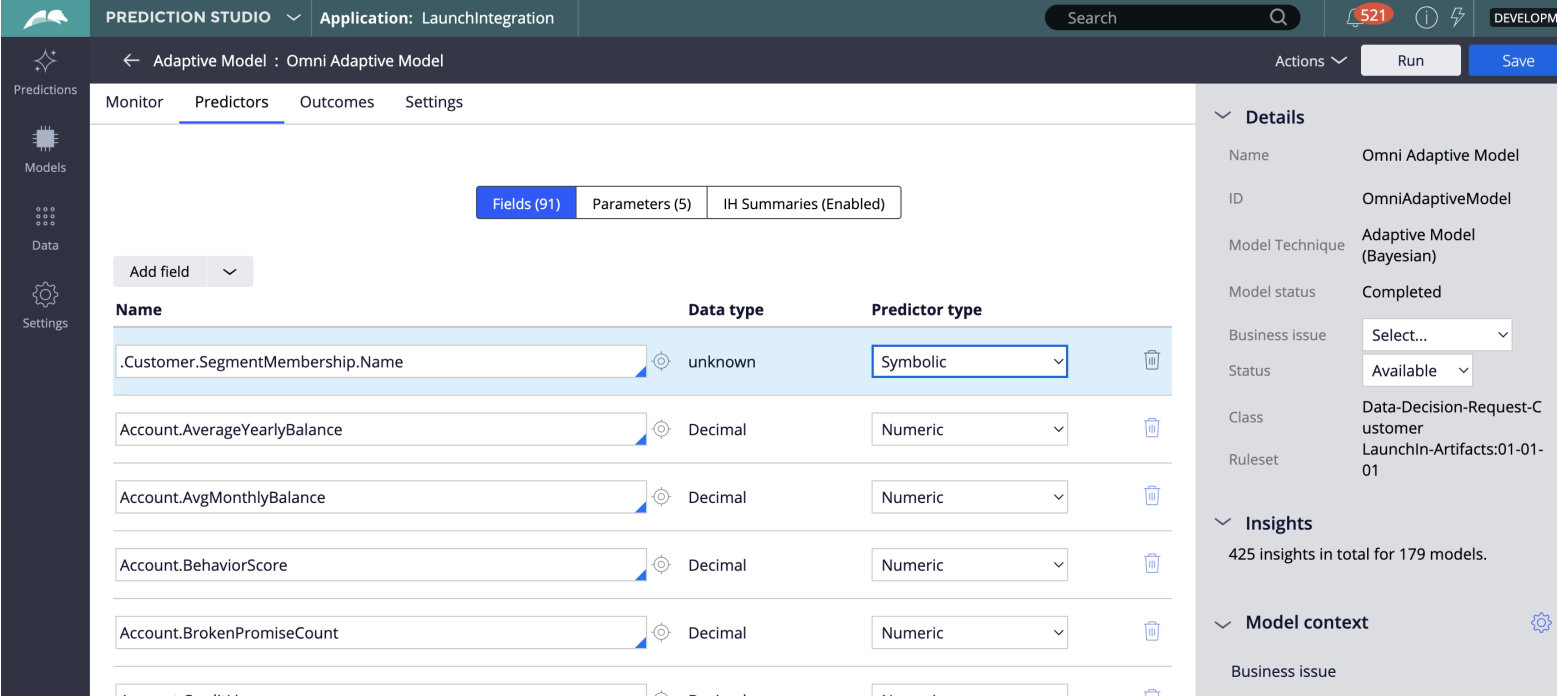Open Predictor type dropdown for Customer.SegmentMembership.Name
The width and height of the screenshot is (1557, 696).
(x=969, y=362)
